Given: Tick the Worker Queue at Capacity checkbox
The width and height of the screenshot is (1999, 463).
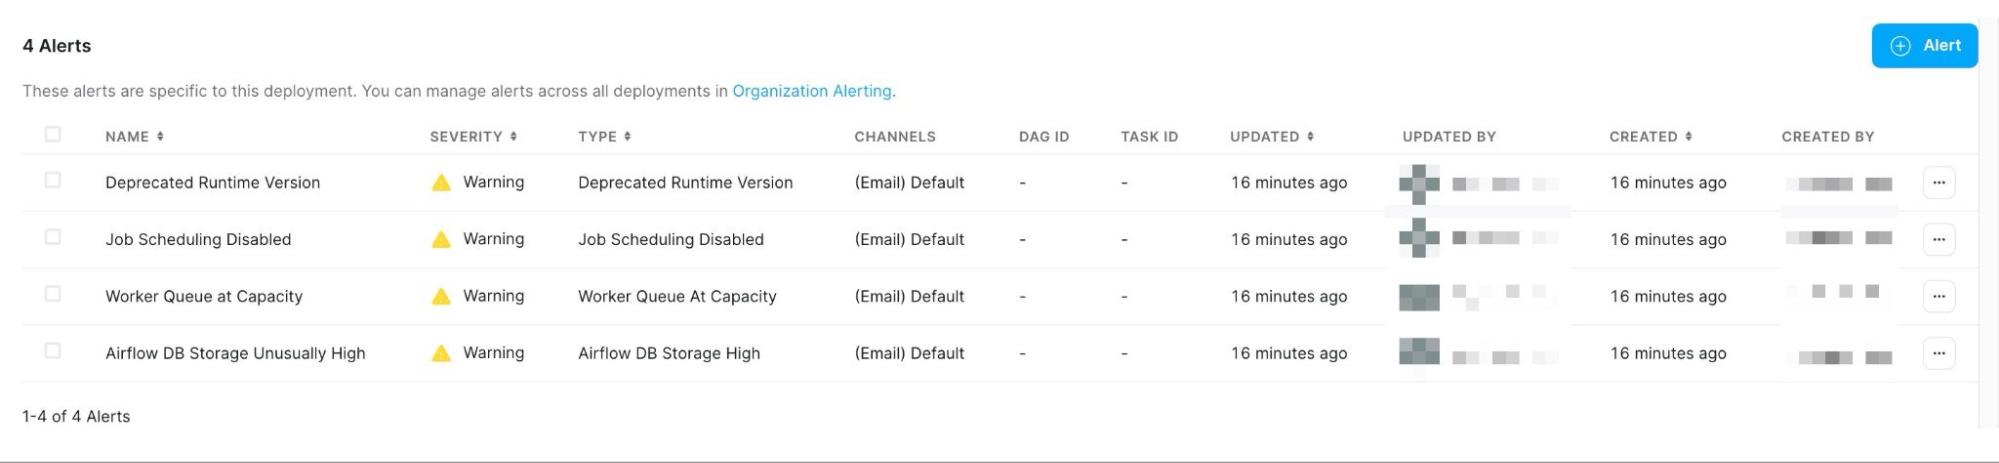Looking at the screenshot, I should point(53,295).
